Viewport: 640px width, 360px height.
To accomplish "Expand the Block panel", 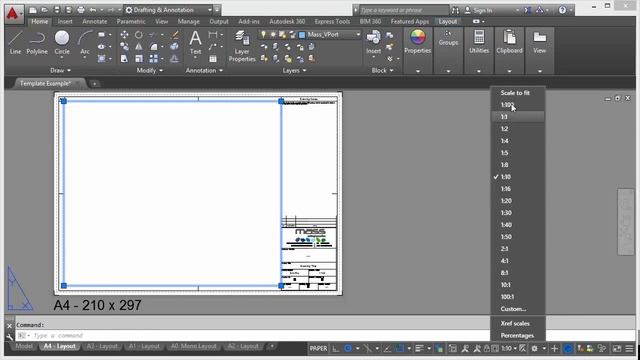I will tap(382, 70).
